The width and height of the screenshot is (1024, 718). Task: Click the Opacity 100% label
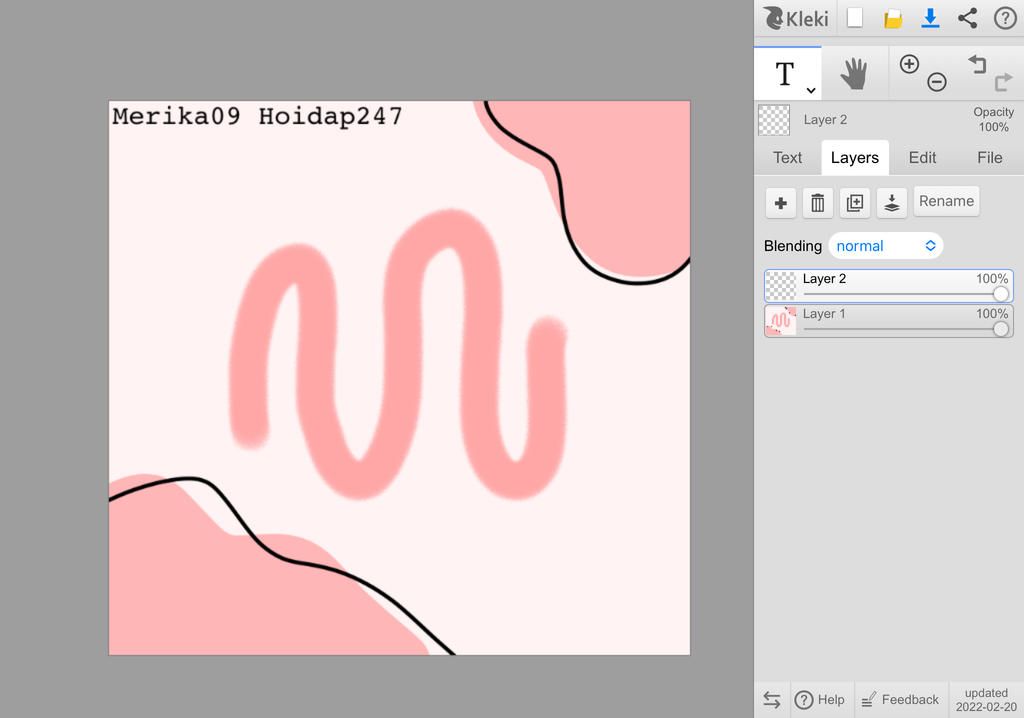(x=993, y=120)
